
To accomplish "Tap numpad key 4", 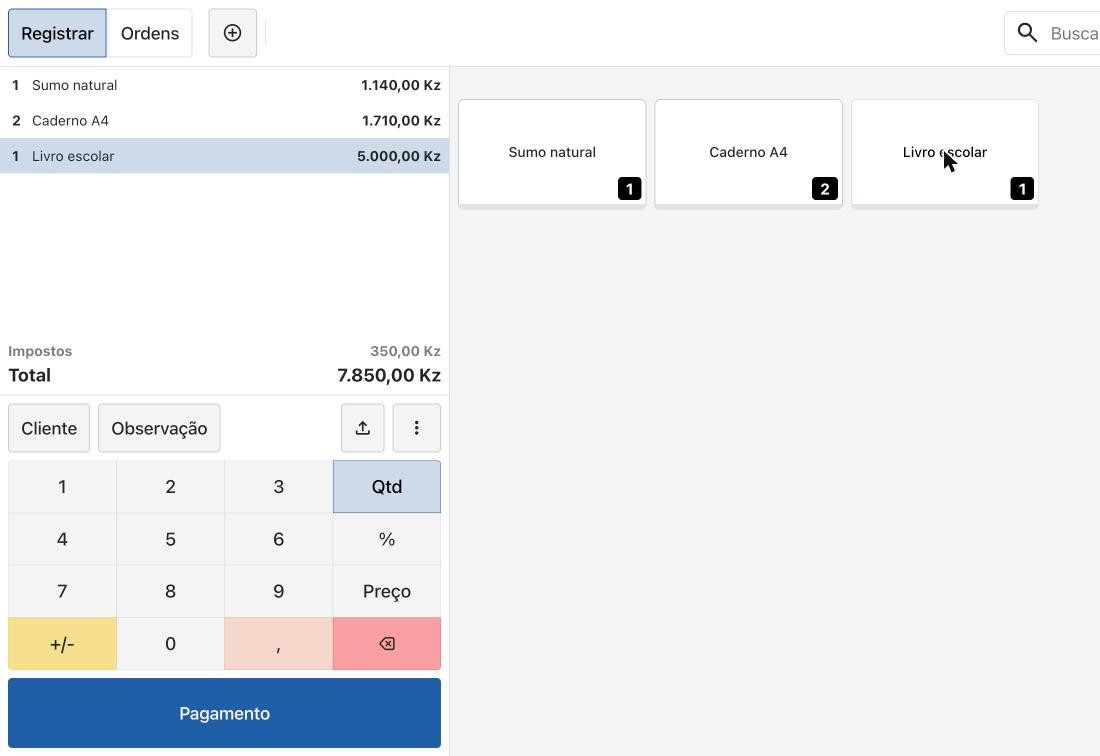I will (62, 539).
